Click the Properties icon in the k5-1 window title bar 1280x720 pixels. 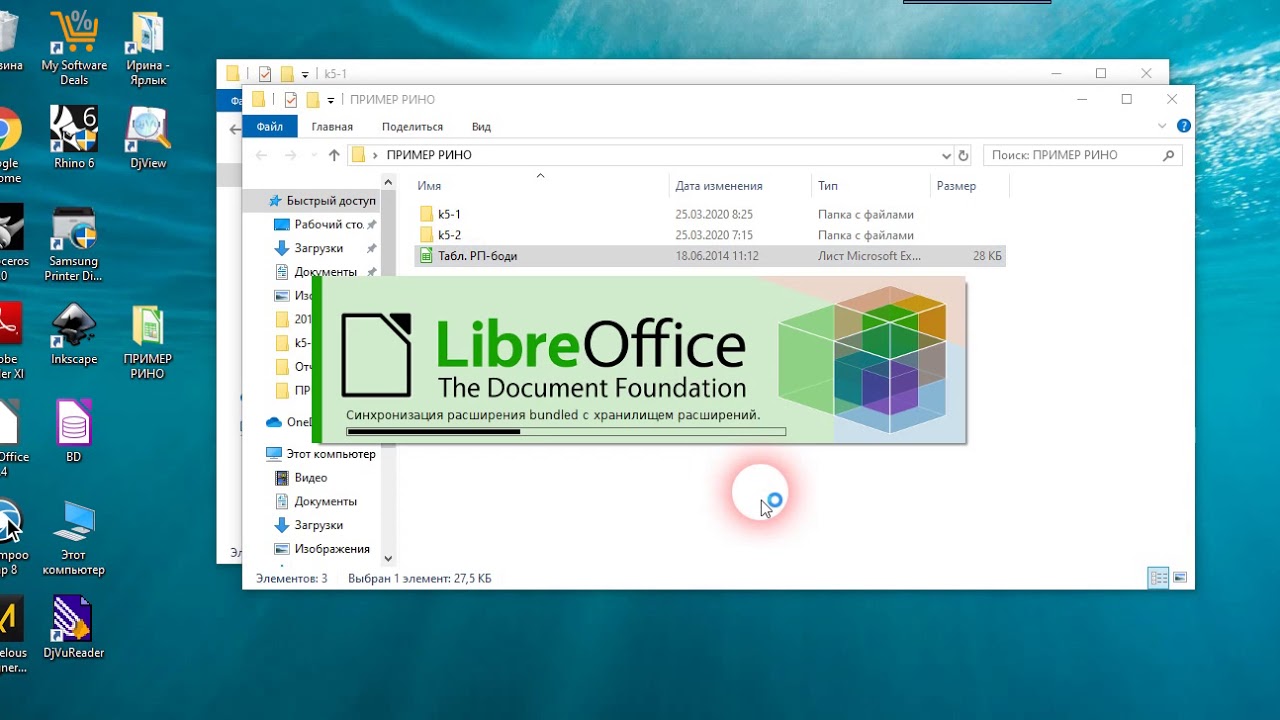[x=264, y=73]
